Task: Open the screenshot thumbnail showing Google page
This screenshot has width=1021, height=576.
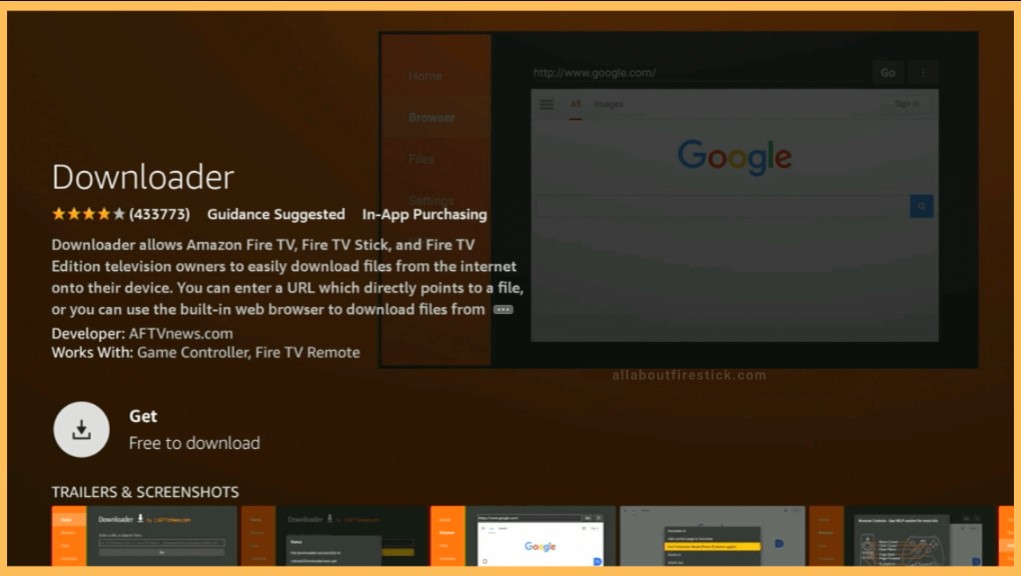Action: 523,536
